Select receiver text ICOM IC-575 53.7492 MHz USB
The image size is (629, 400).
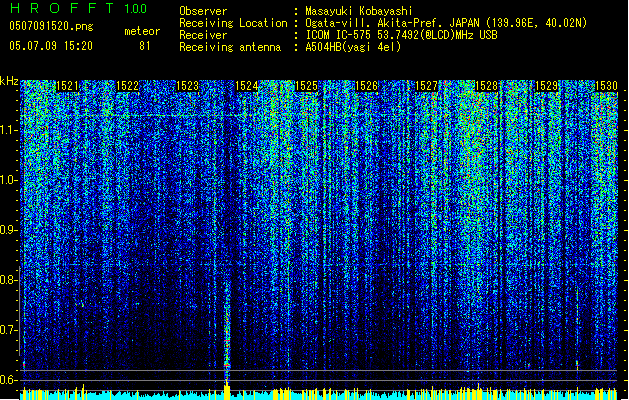401,35
